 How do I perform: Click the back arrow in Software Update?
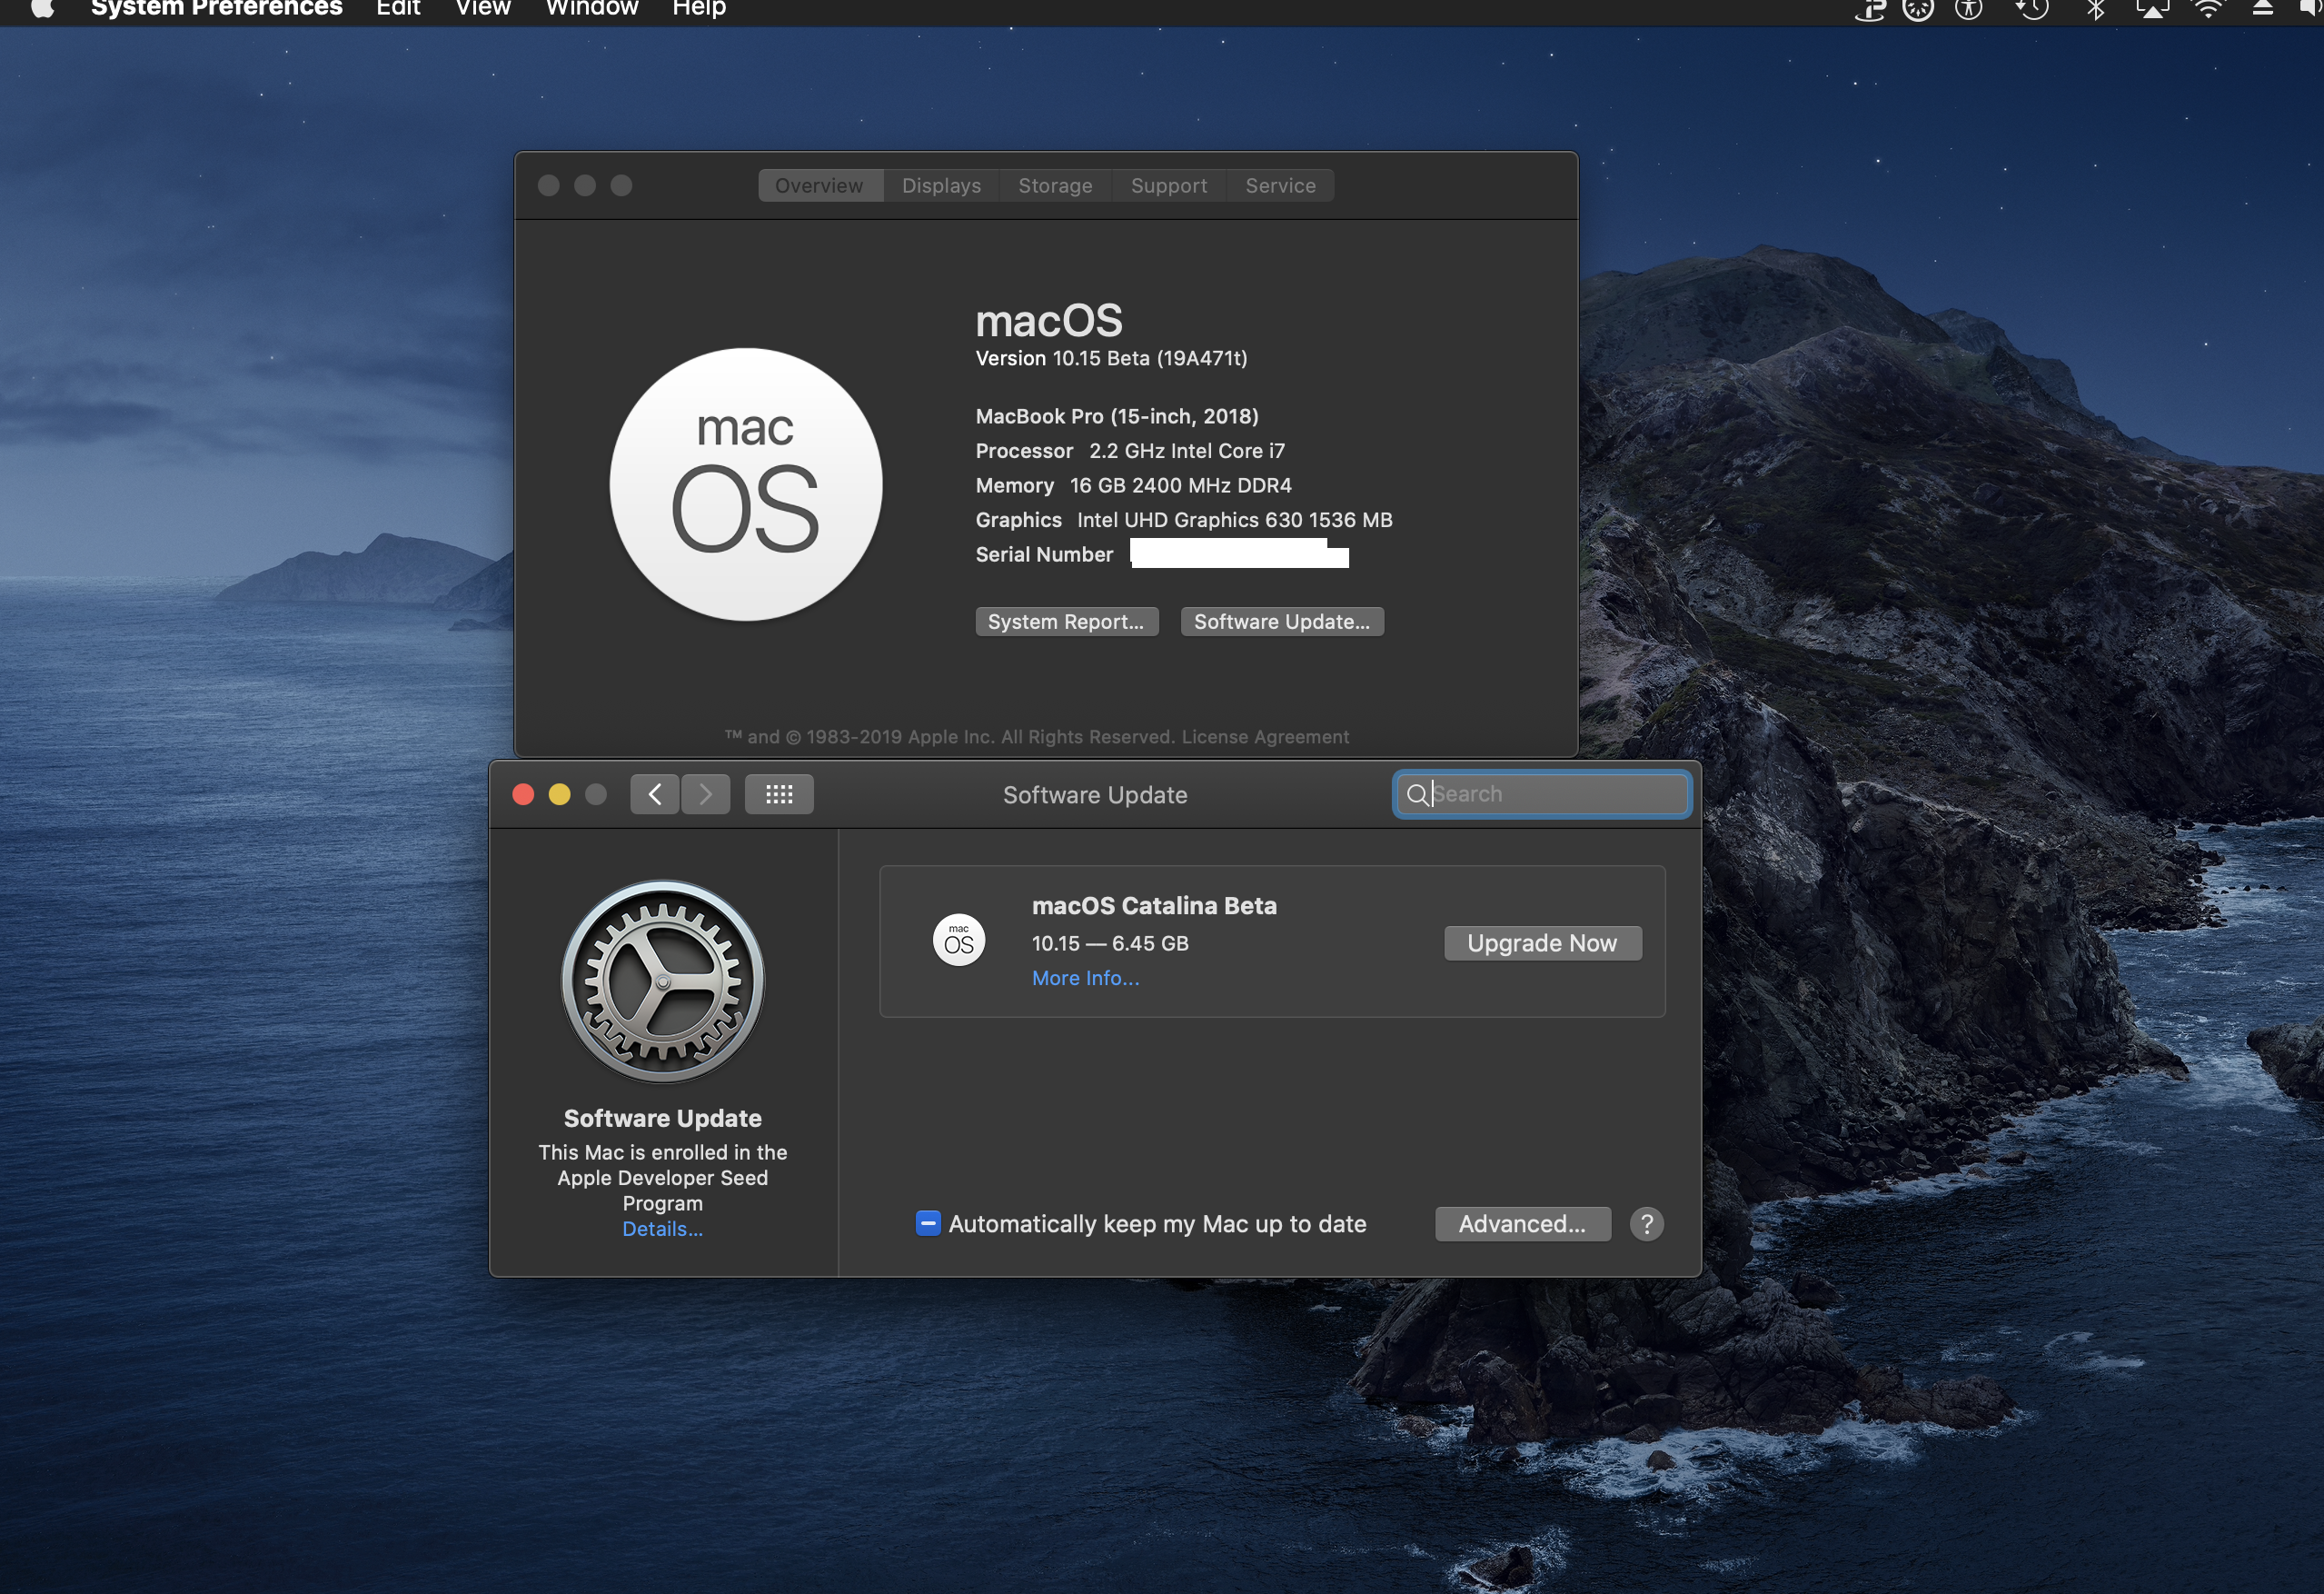[x=655, y=795]
